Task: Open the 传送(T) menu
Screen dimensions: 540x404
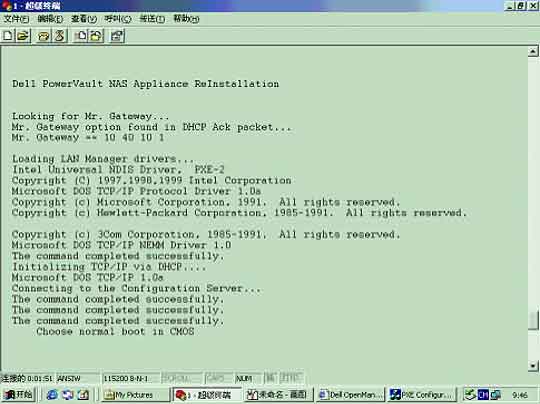Action: 152,19
